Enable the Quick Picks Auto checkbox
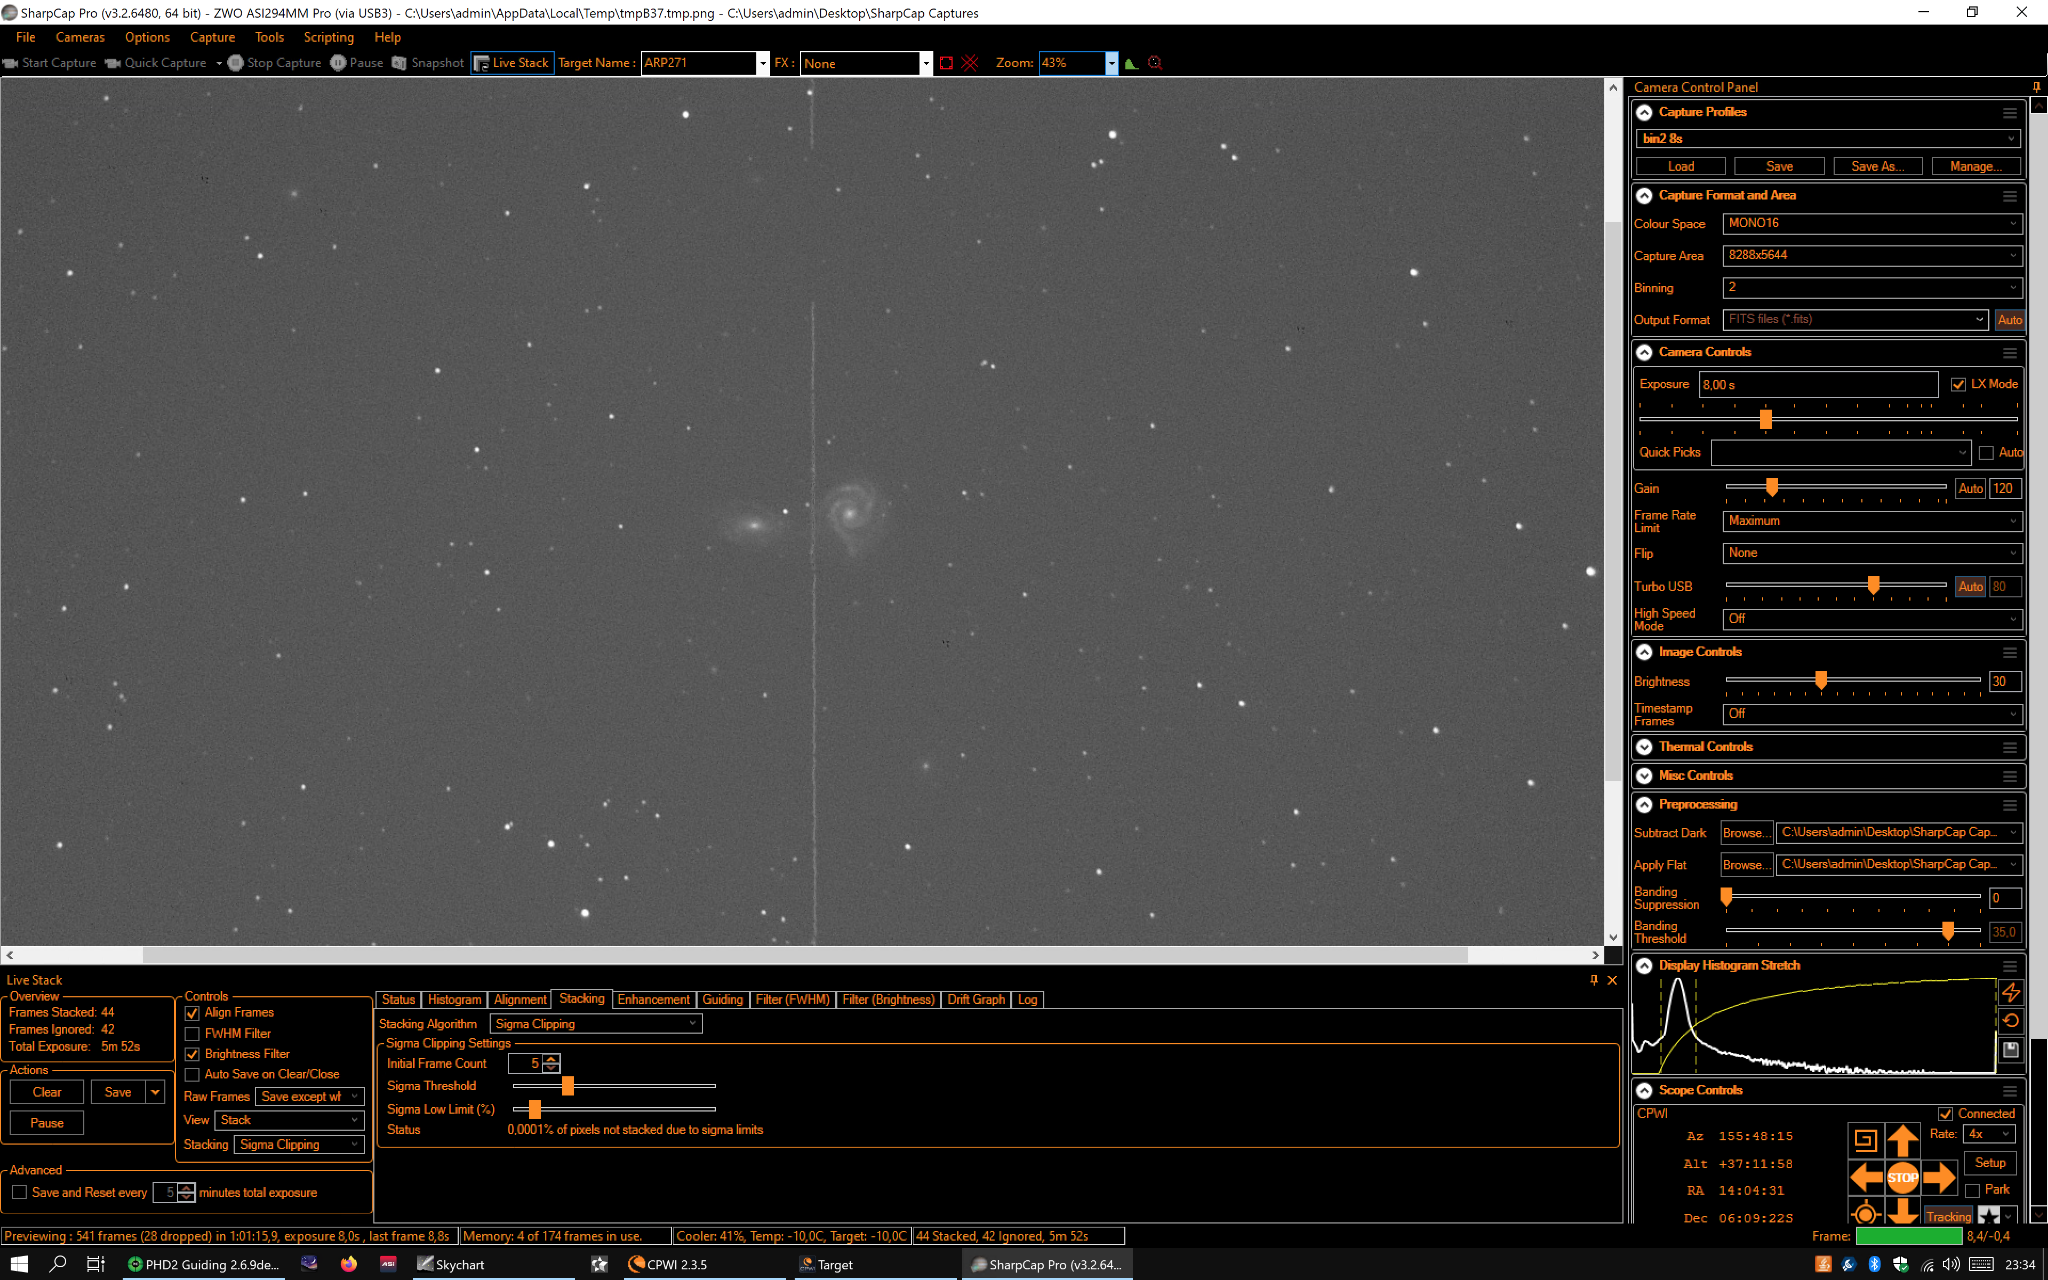 [x=1986, y=453]
